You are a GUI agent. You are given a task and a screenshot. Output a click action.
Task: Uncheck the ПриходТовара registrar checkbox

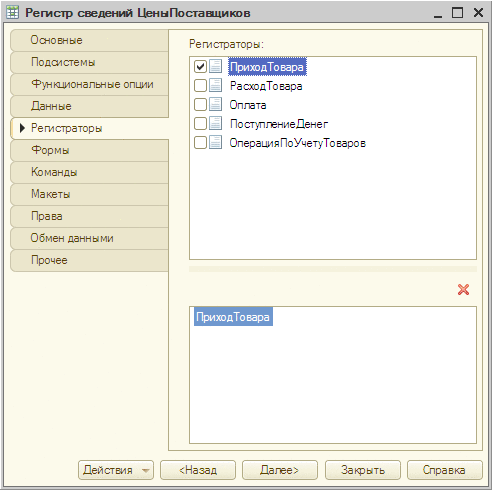[x=200, y=66]
